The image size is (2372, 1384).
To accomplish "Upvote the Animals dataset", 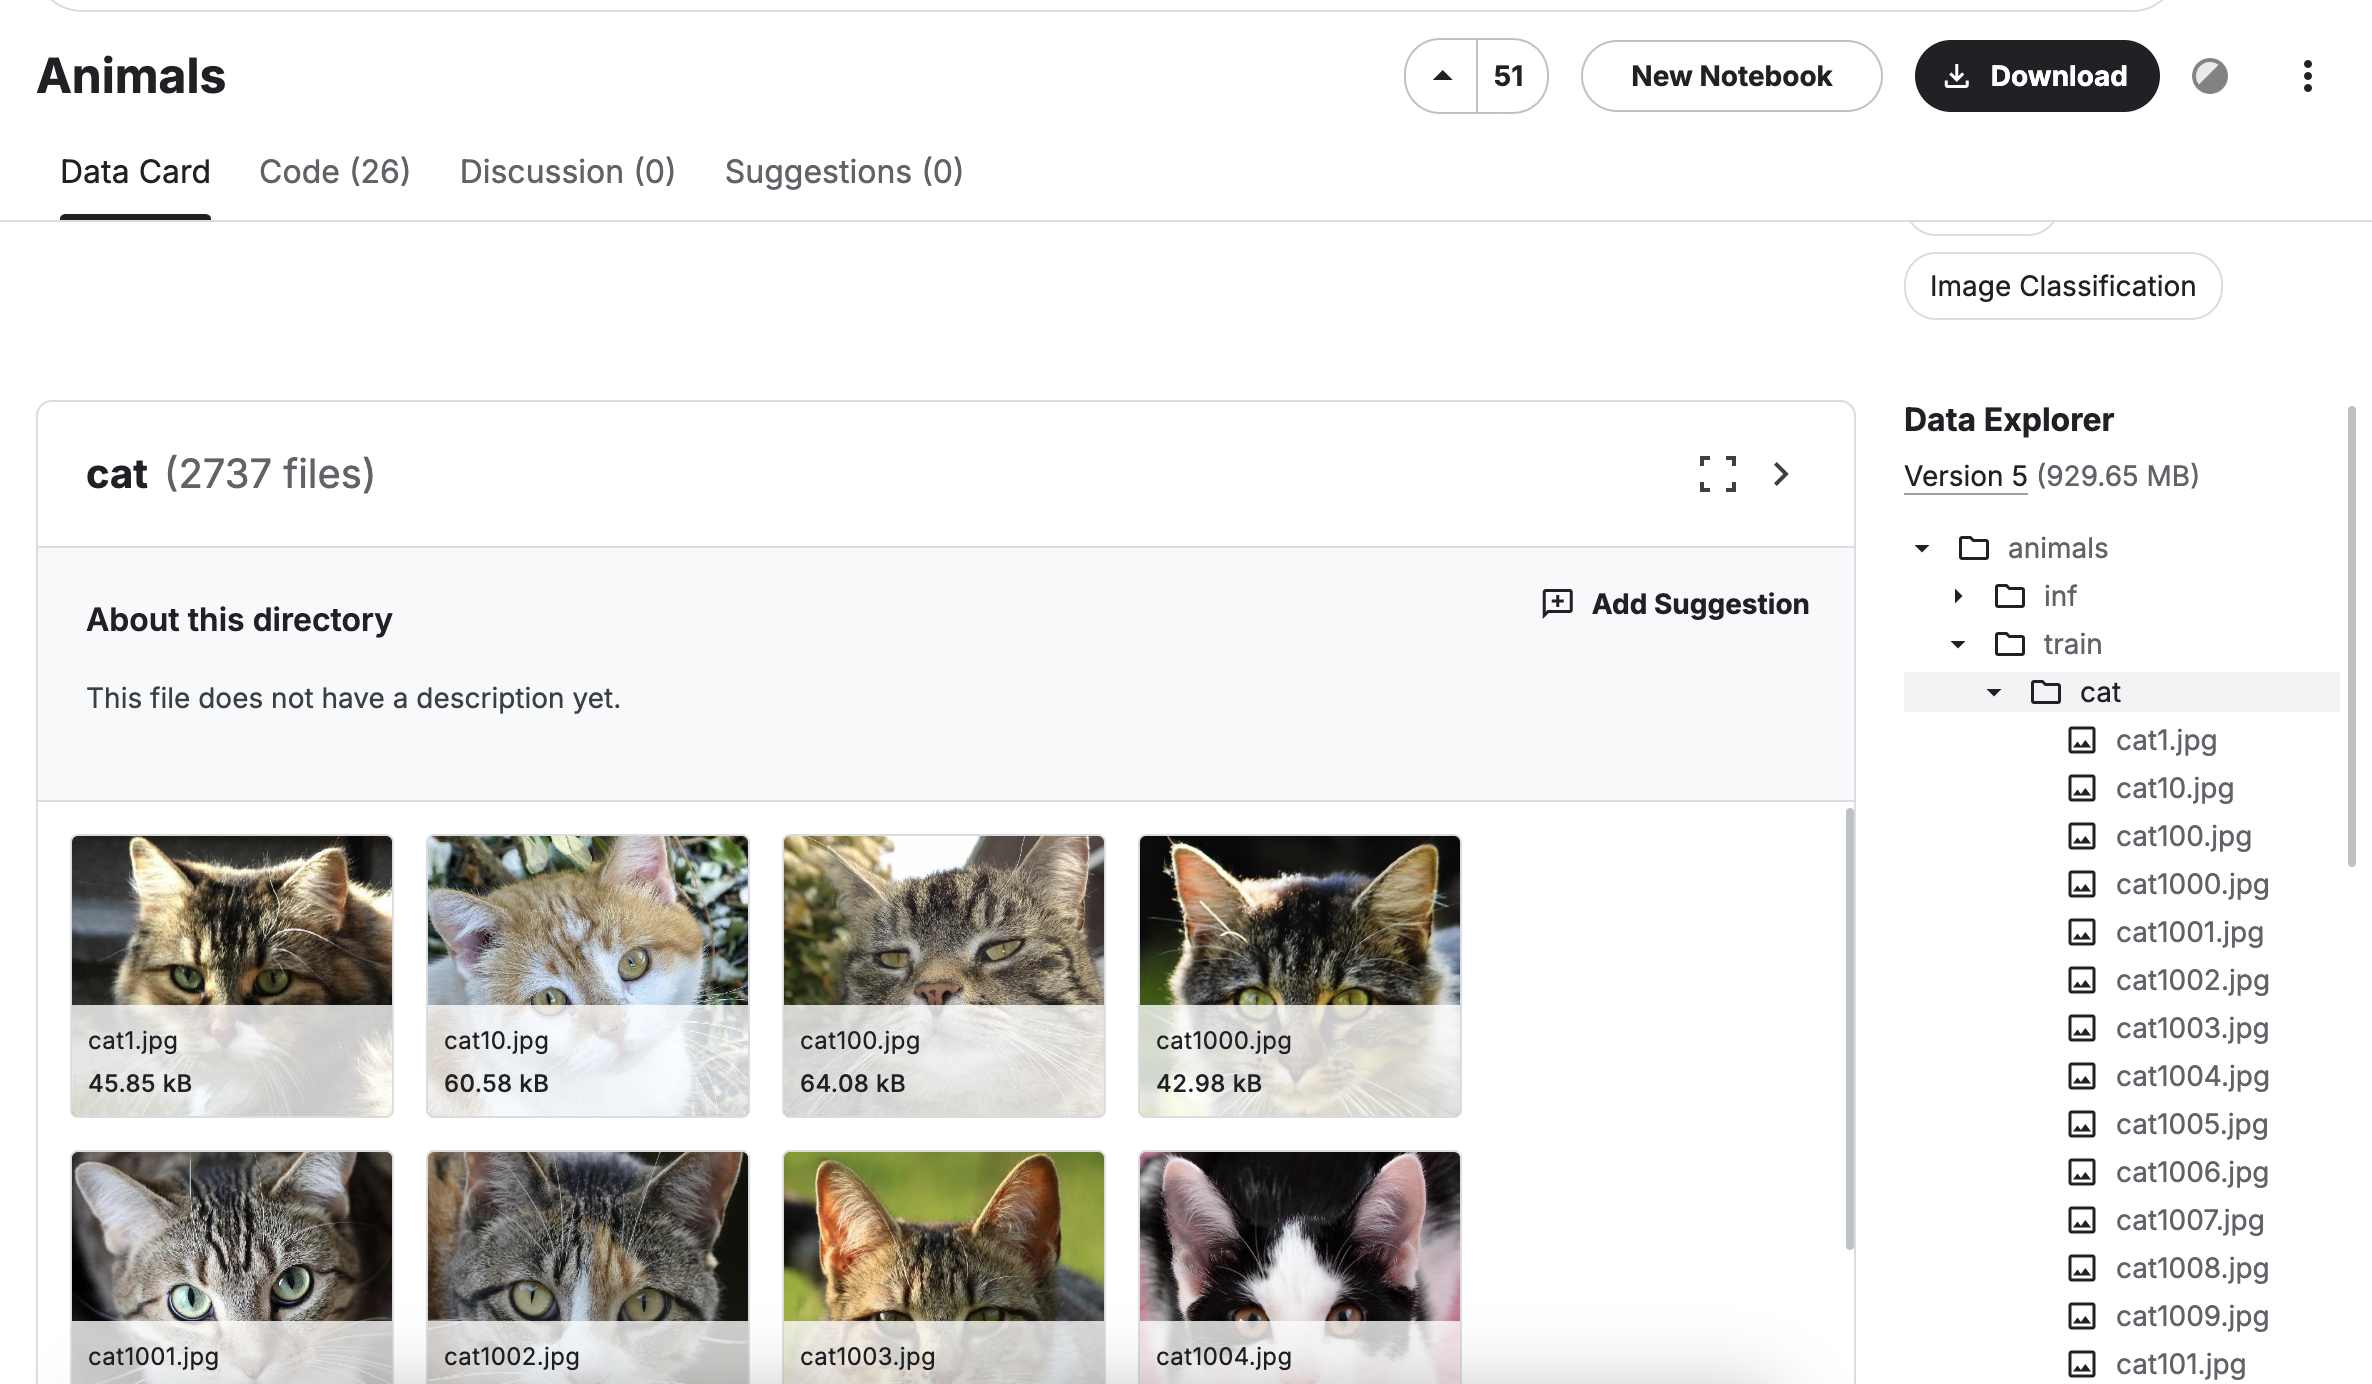I will (1441, 76).
